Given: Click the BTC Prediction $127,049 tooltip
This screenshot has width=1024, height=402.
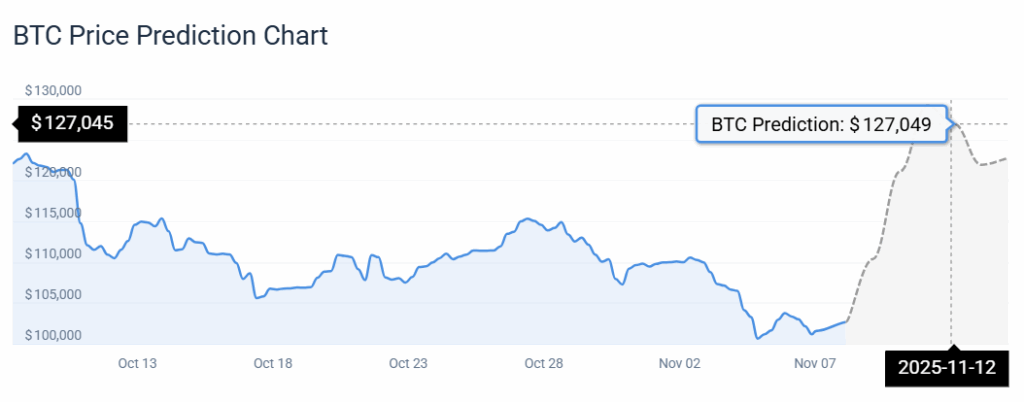Looking at the screenshot, I should click(x=821, y=125).
